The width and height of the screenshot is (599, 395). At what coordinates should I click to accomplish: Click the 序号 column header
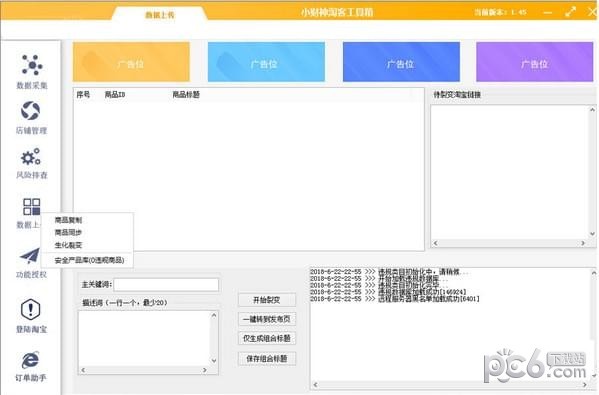click(83, 94)
